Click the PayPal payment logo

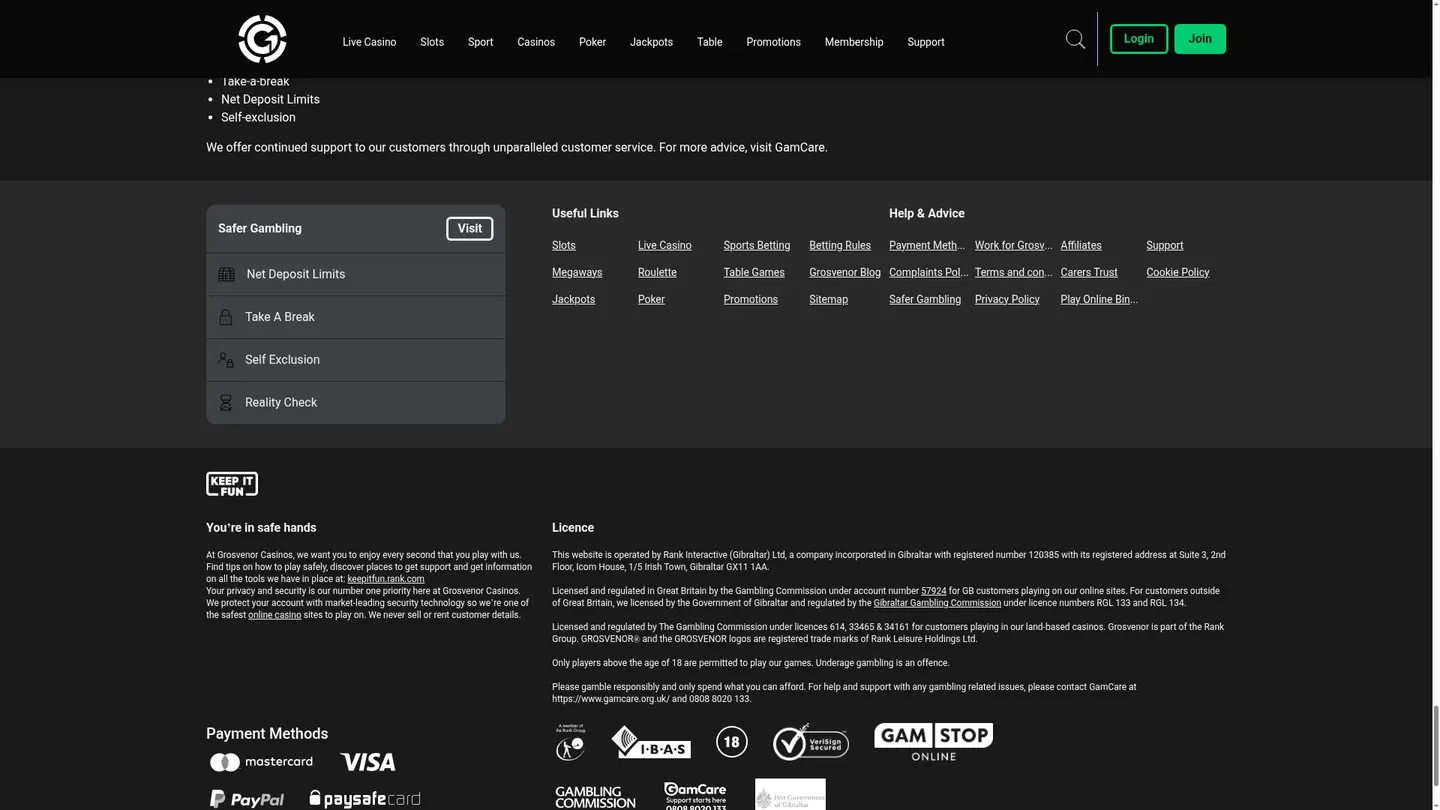246,799
